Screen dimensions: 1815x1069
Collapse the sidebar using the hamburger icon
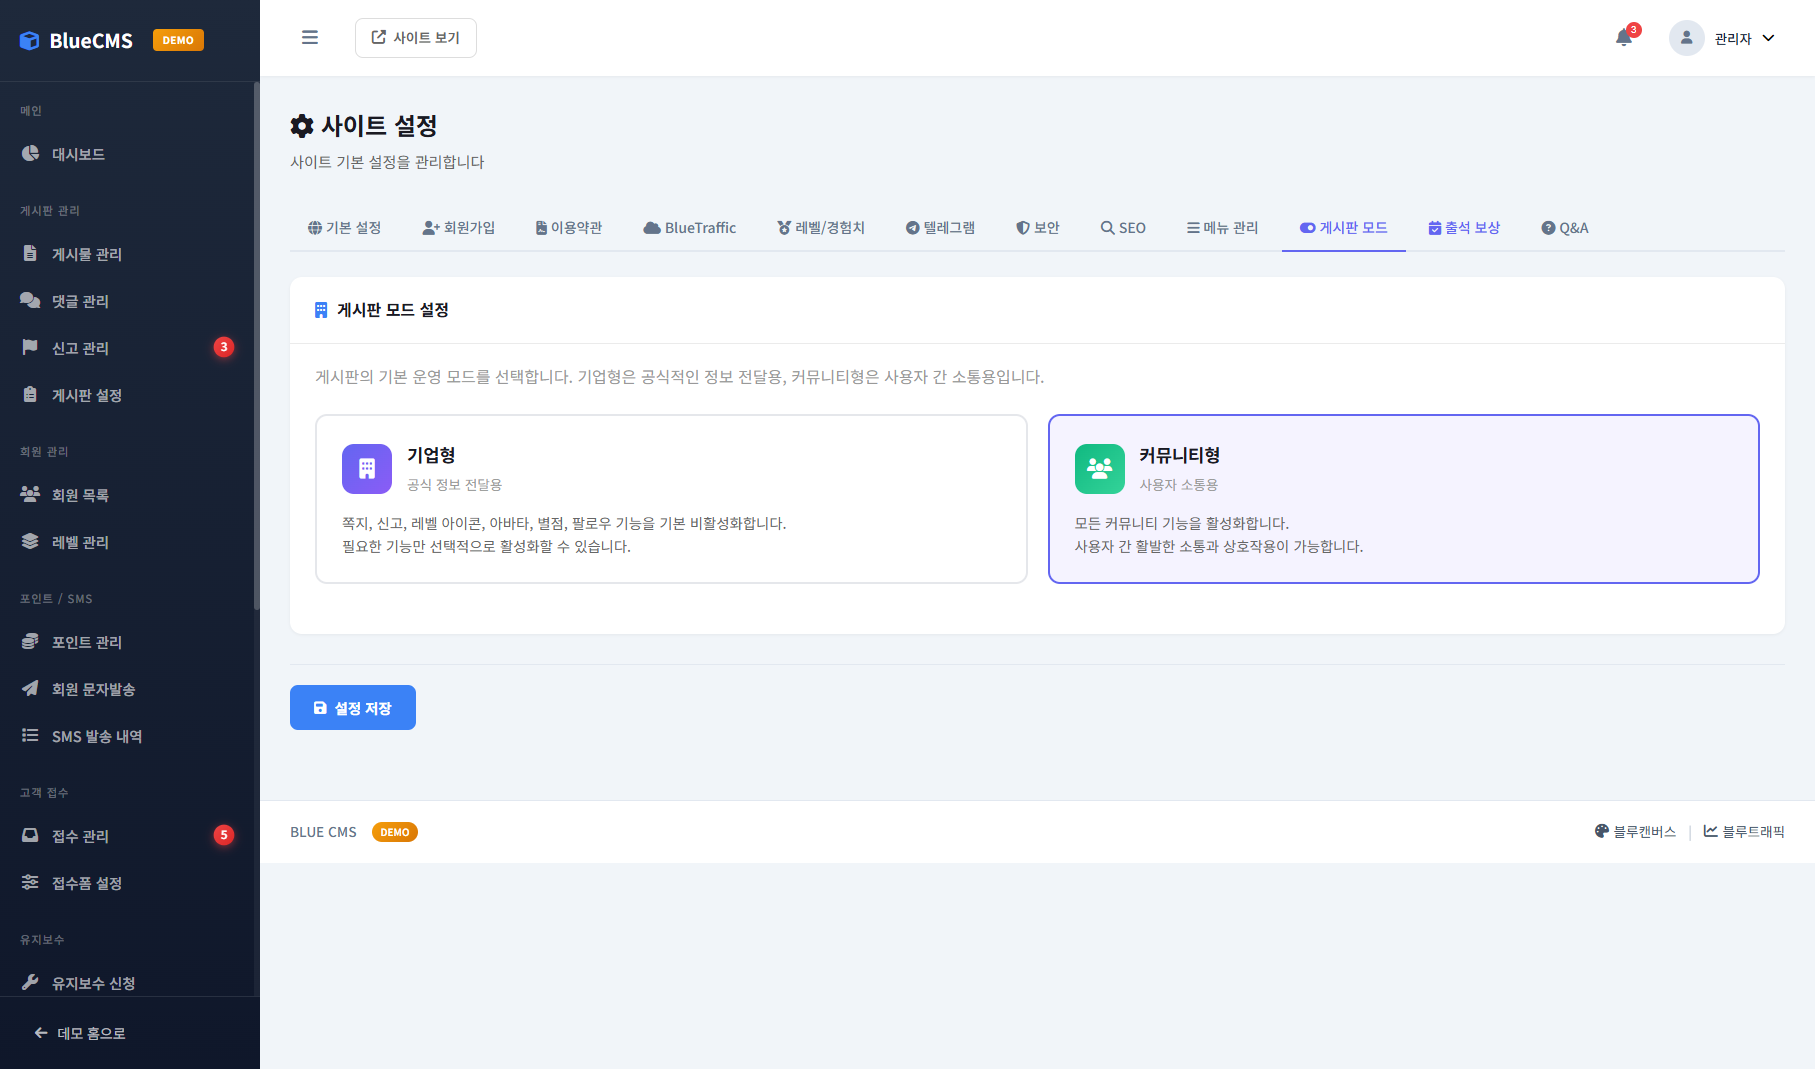coord(310,37)
